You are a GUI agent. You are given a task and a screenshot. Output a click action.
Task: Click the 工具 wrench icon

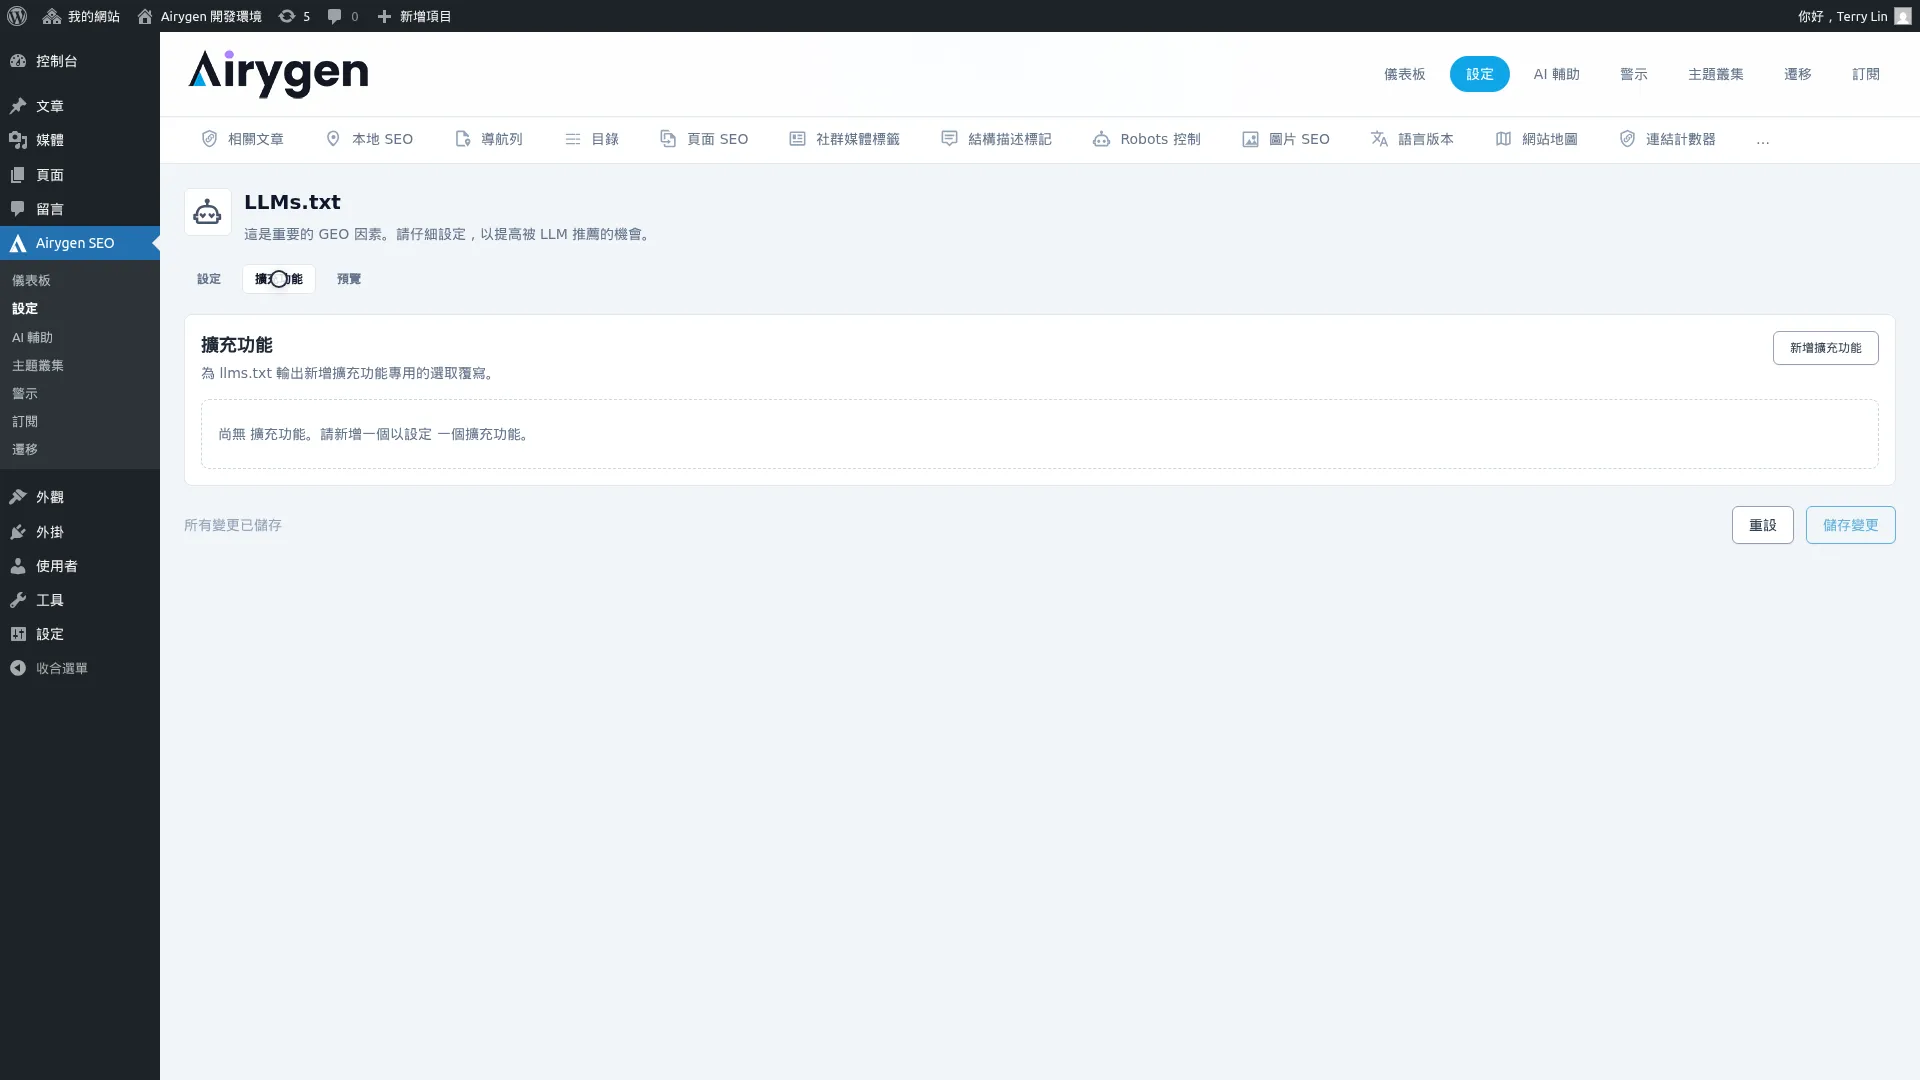[18, 600]
